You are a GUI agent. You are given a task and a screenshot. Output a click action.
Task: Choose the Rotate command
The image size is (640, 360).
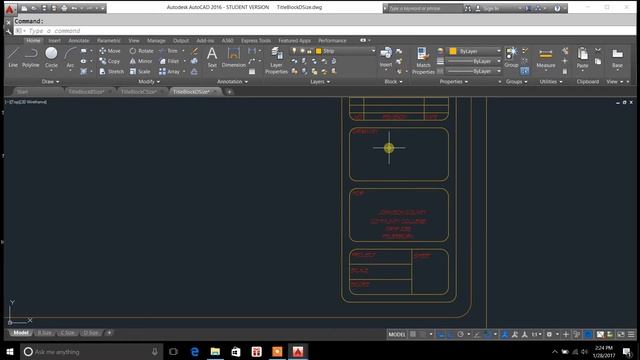tap(141, 51)
